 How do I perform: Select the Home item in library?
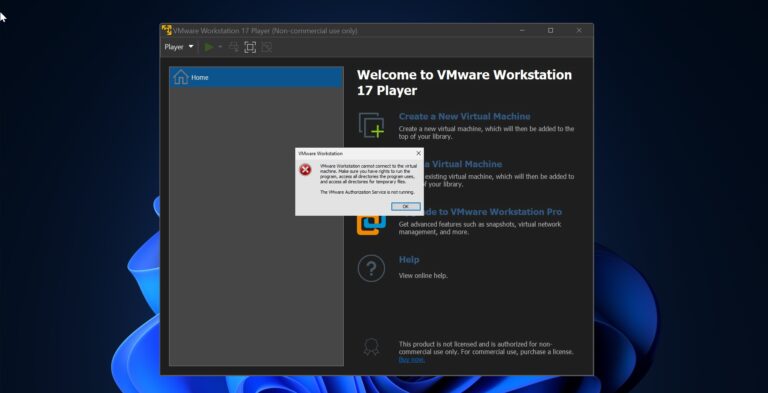coord(256,77)
